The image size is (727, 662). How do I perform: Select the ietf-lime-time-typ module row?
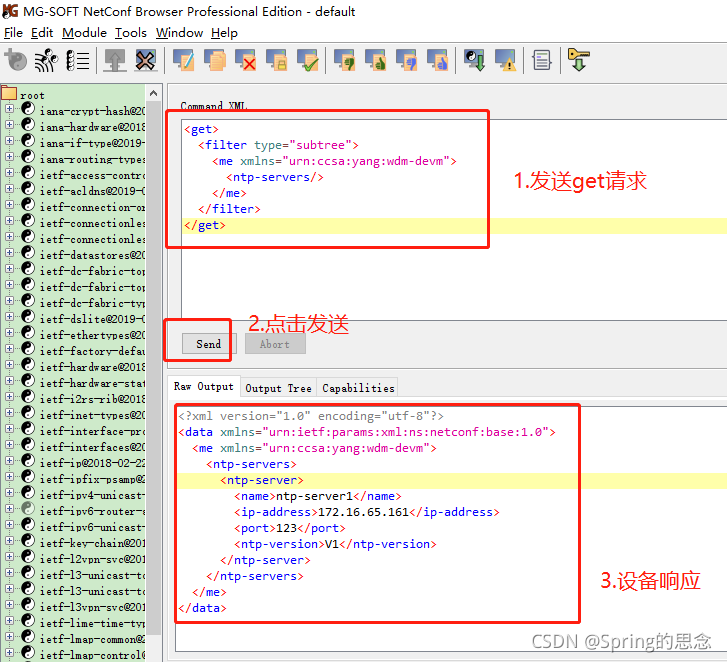[92, 623]
